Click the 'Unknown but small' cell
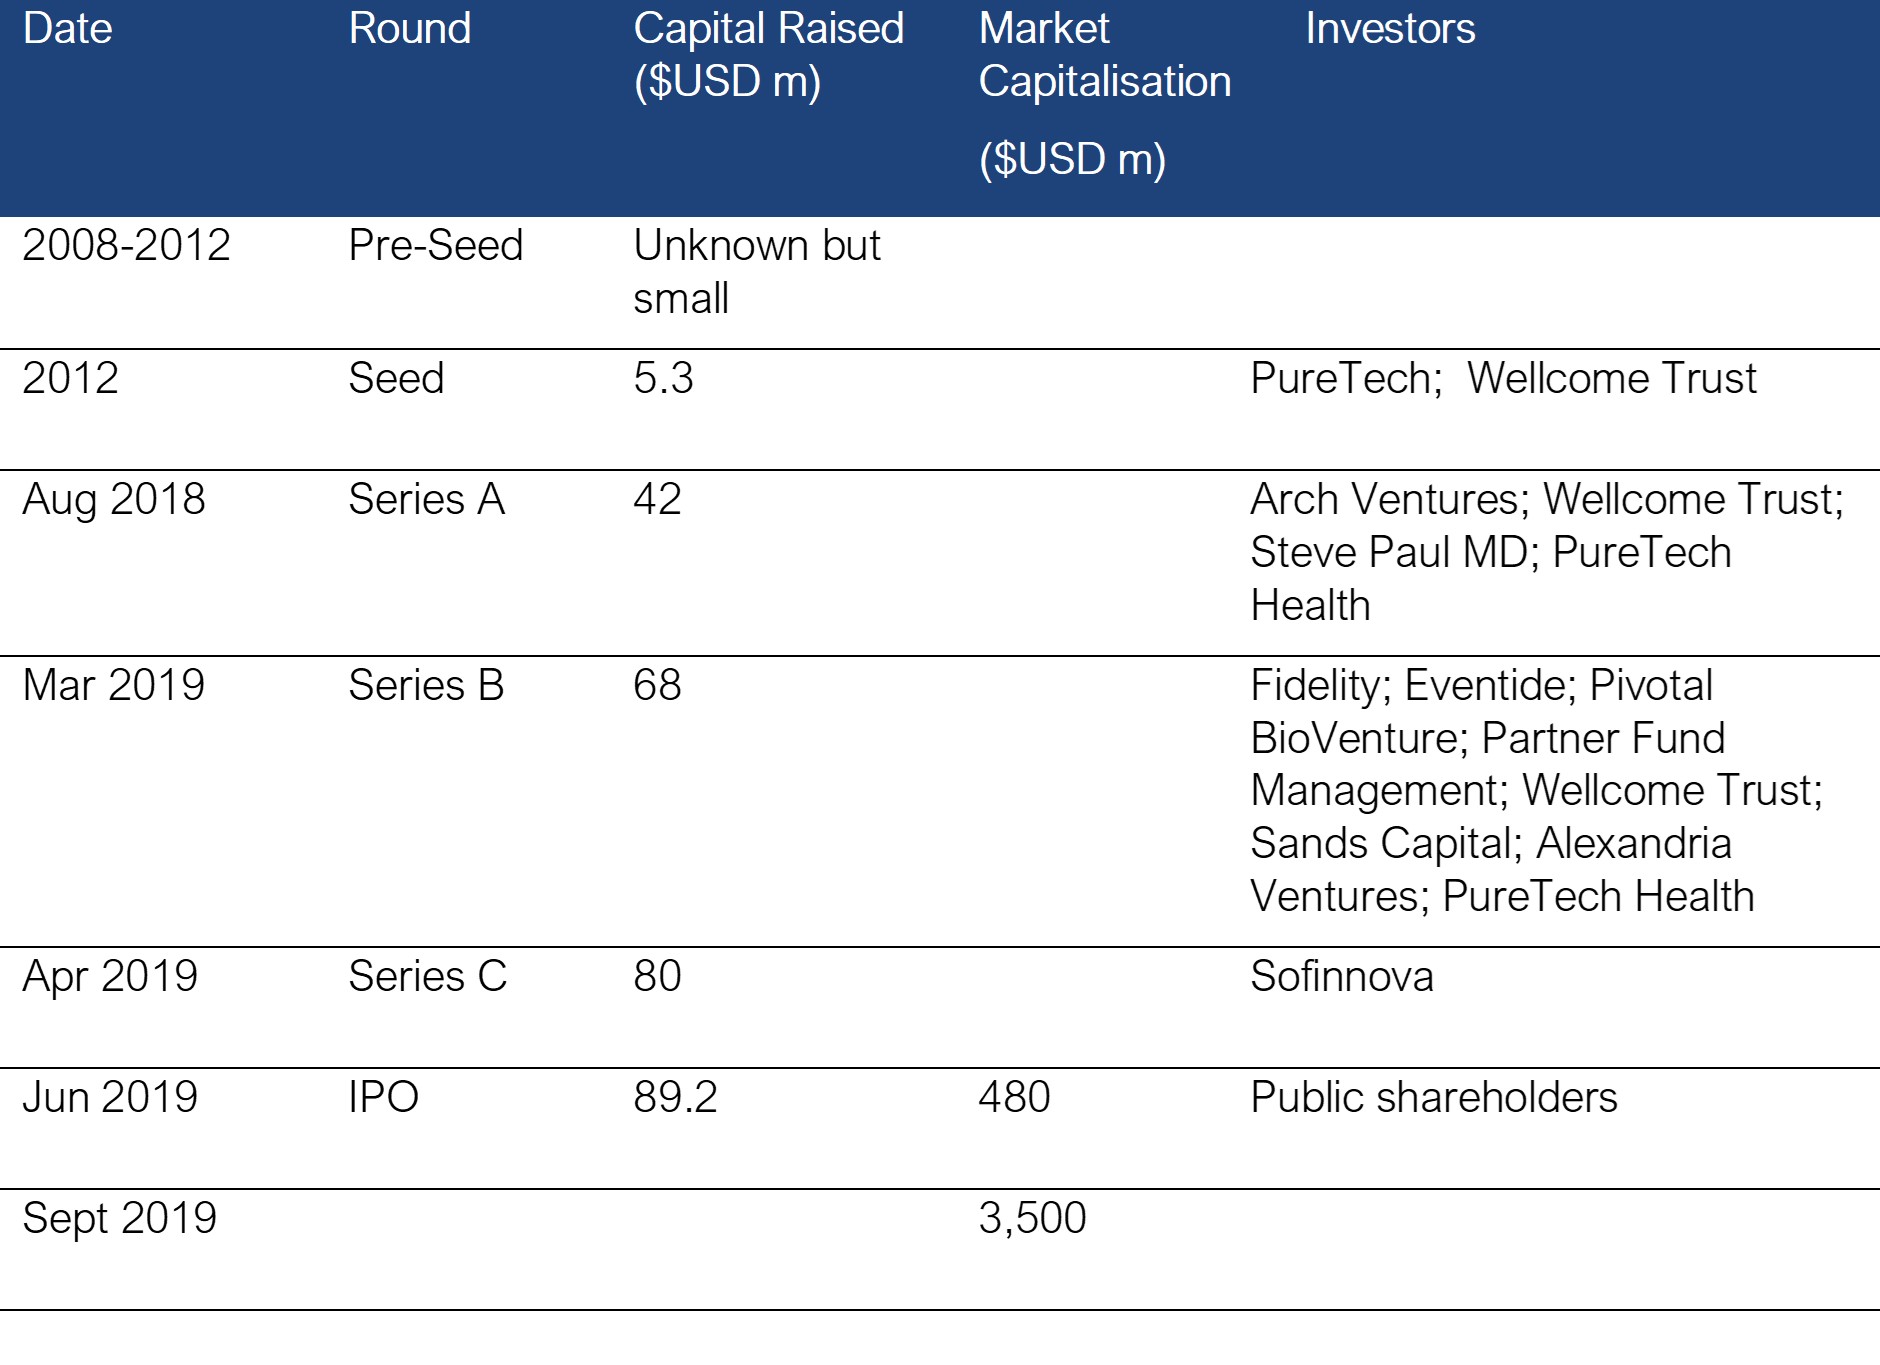Image resolution: width=1880 pixels, height=1365 pixels. (756, 272)
